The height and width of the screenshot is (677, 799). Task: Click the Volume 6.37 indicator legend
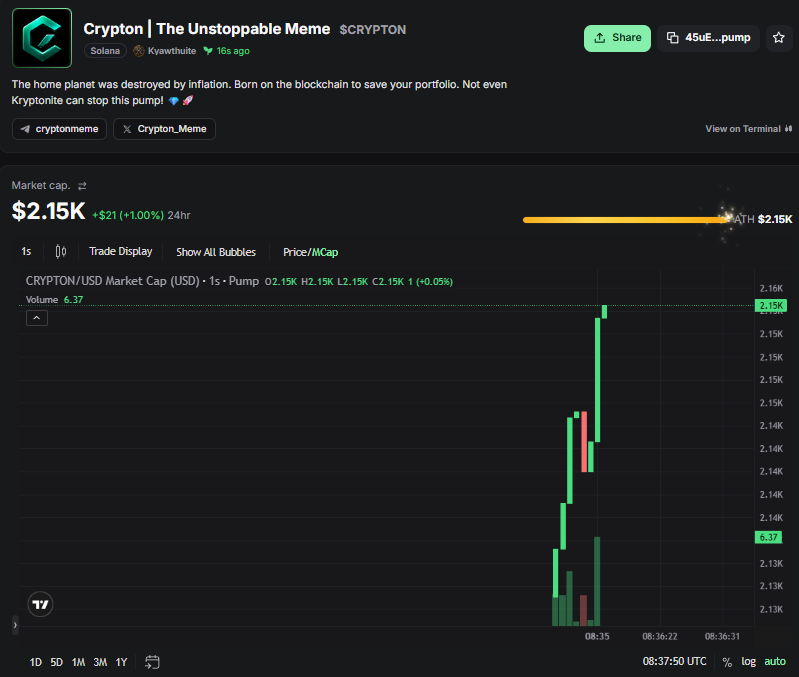tap(55, 300)
